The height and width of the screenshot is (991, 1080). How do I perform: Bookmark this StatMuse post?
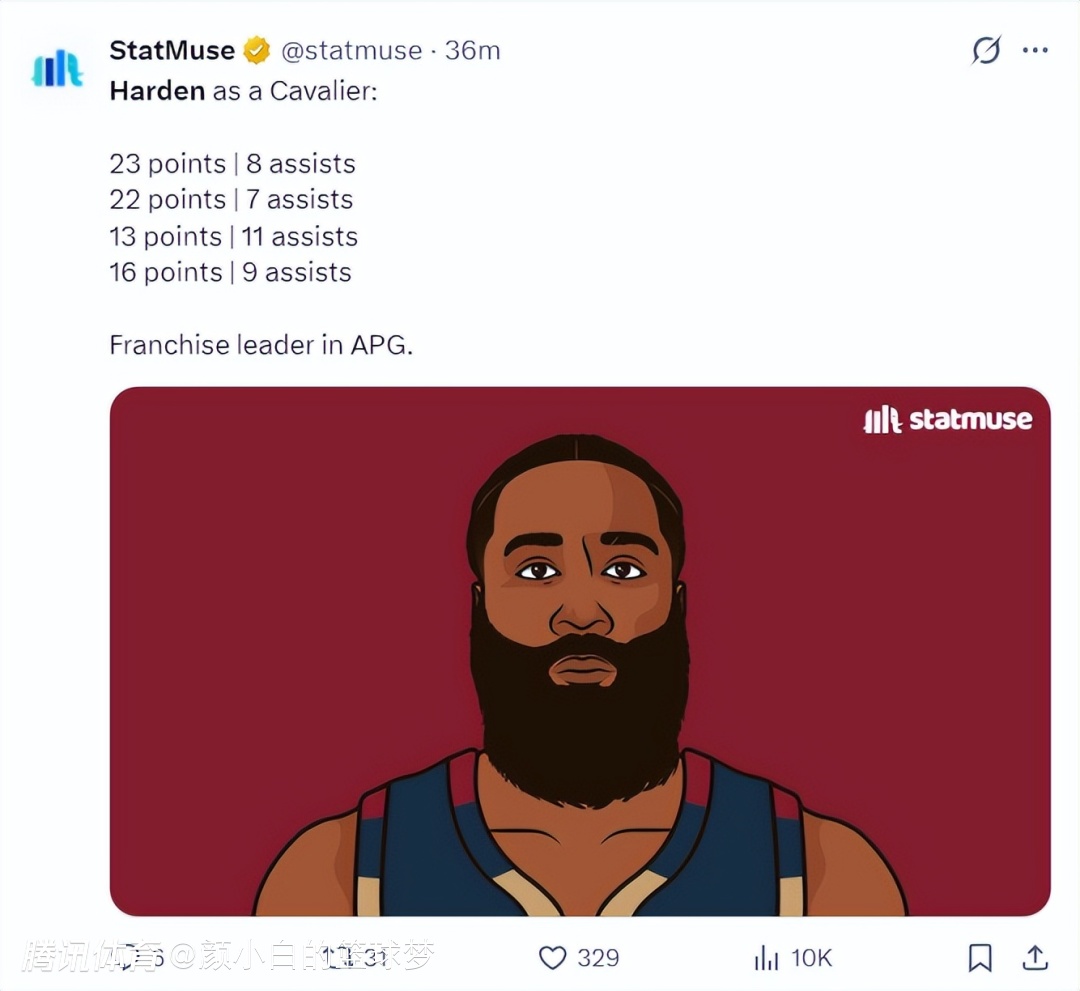click(980, 958)
